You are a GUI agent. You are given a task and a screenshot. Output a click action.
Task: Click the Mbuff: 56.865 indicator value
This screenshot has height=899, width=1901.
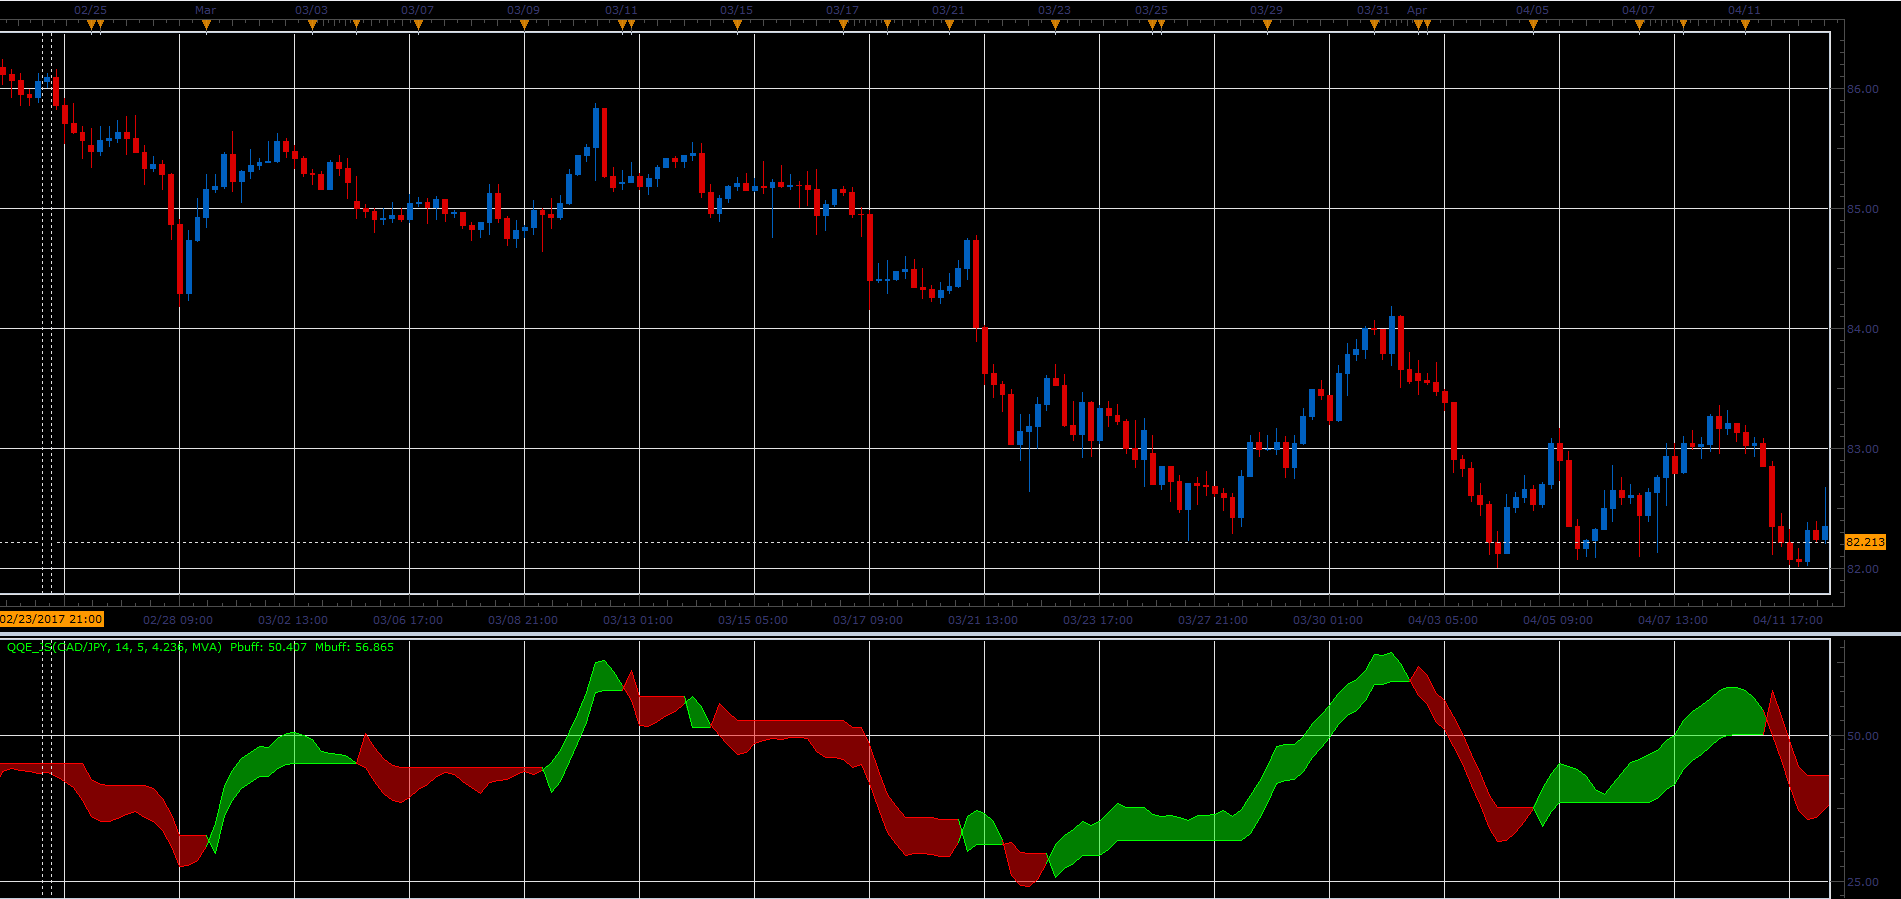coord(355,648)
